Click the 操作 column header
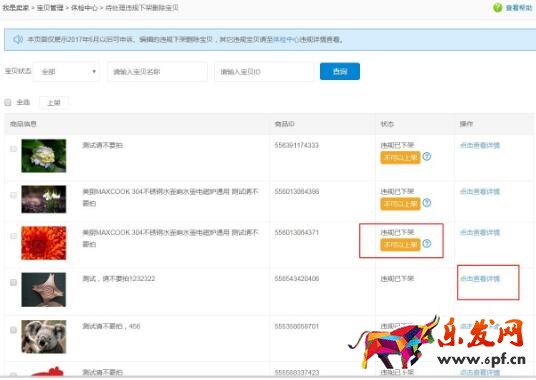This screenshot has width=536, height=380. click(466, 124)
